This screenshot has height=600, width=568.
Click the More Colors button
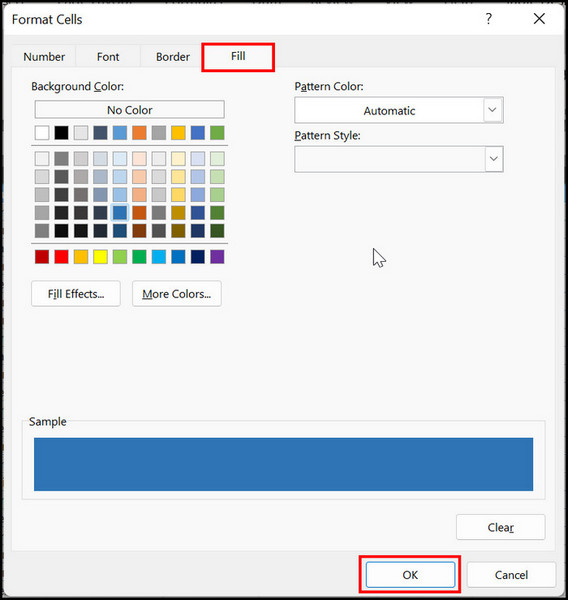[176, 294]
